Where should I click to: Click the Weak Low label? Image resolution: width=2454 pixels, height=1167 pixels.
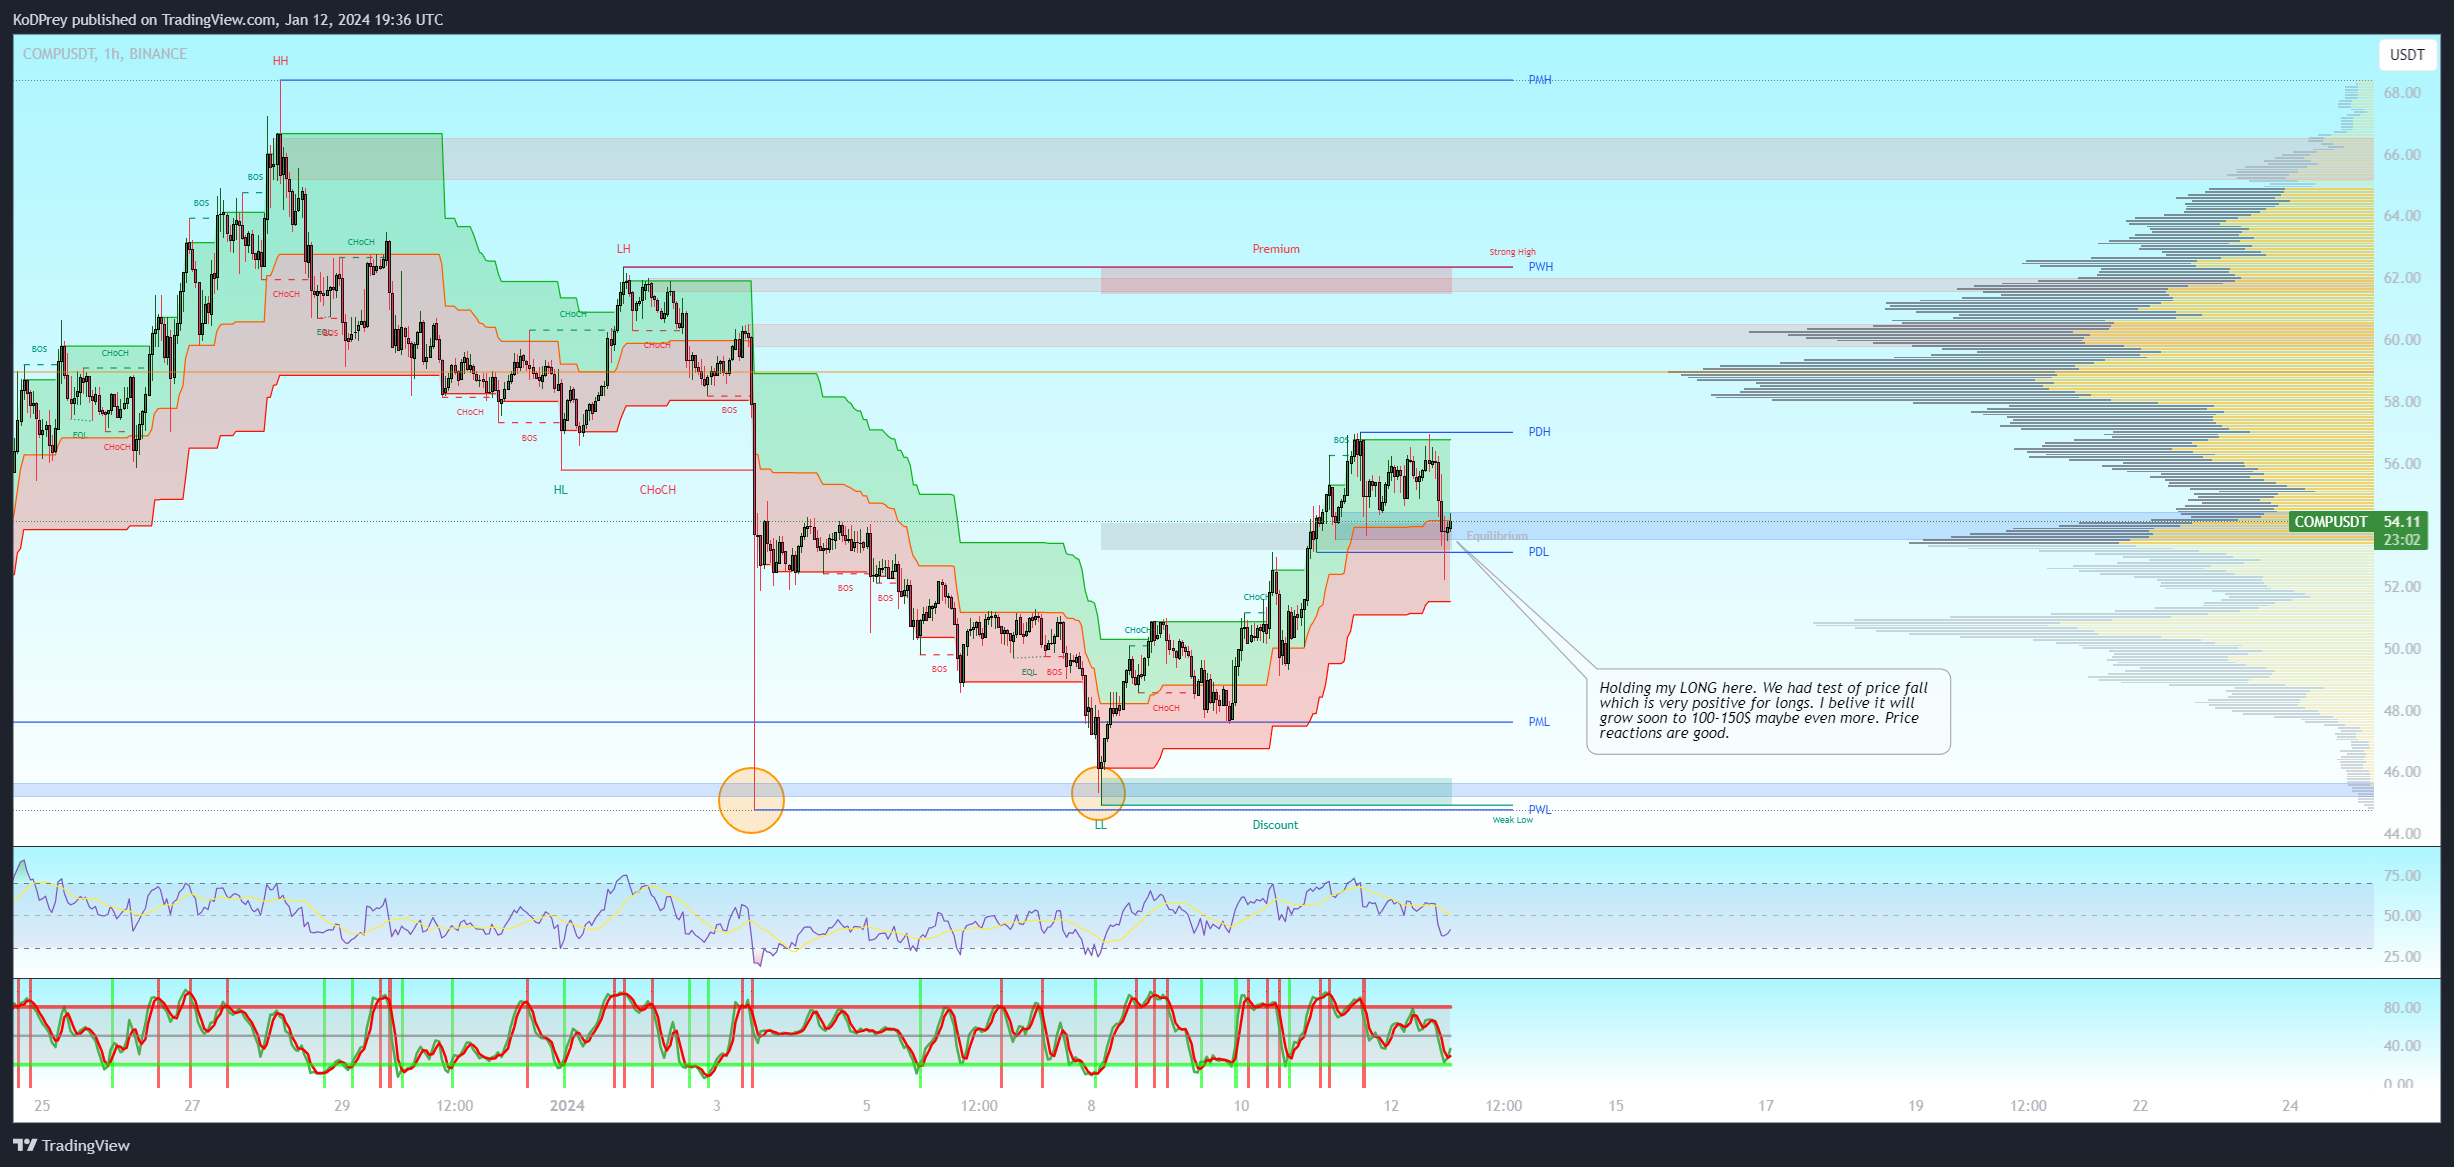1512,820
